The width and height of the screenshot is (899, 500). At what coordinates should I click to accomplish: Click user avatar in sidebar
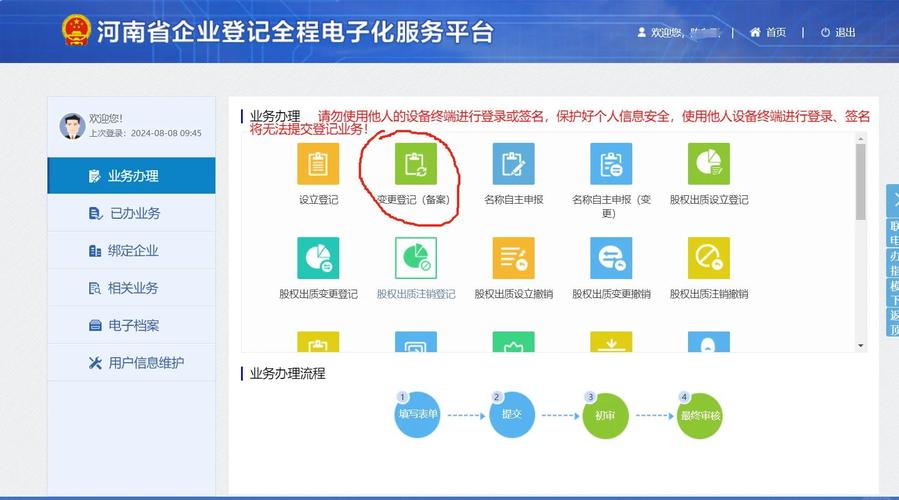(x=72, y=126)
